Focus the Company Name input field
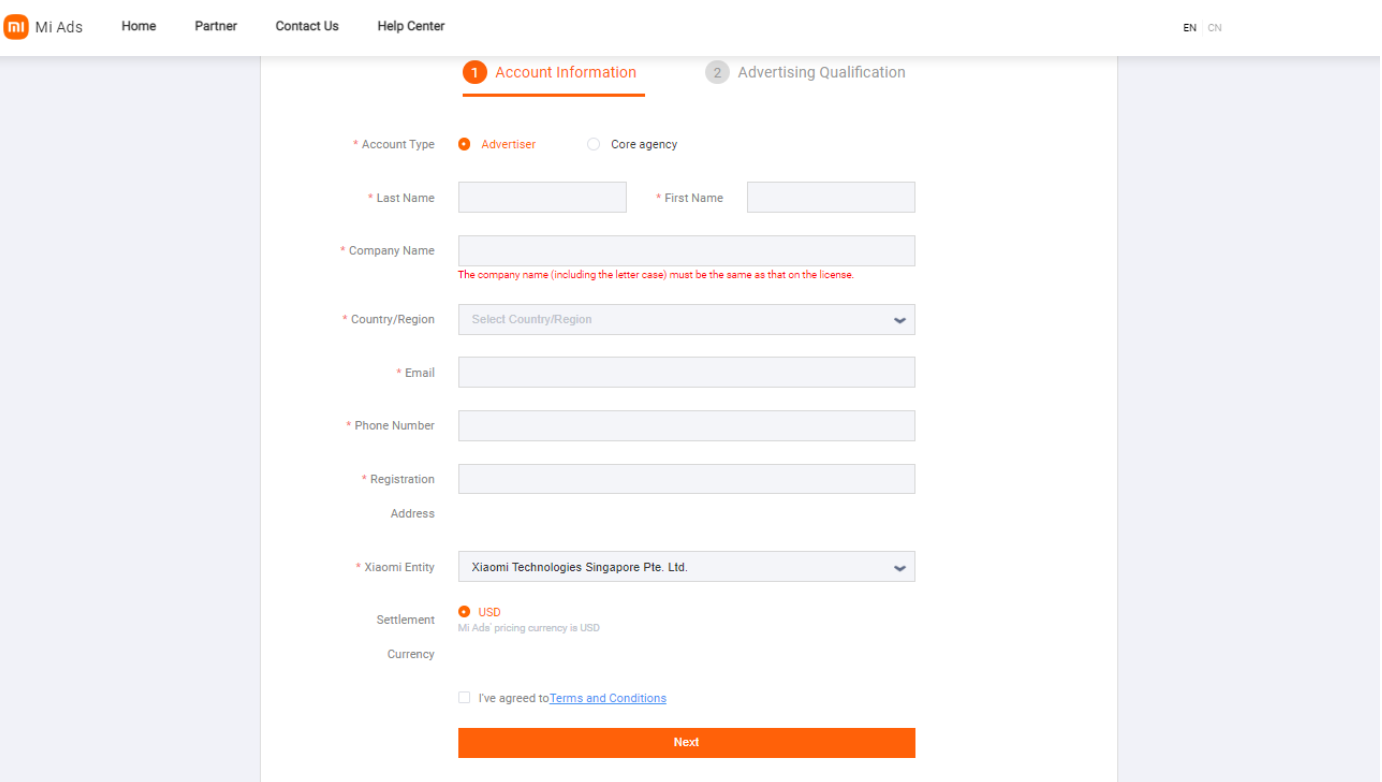1382x782 pixels. [x=686, y=251]
